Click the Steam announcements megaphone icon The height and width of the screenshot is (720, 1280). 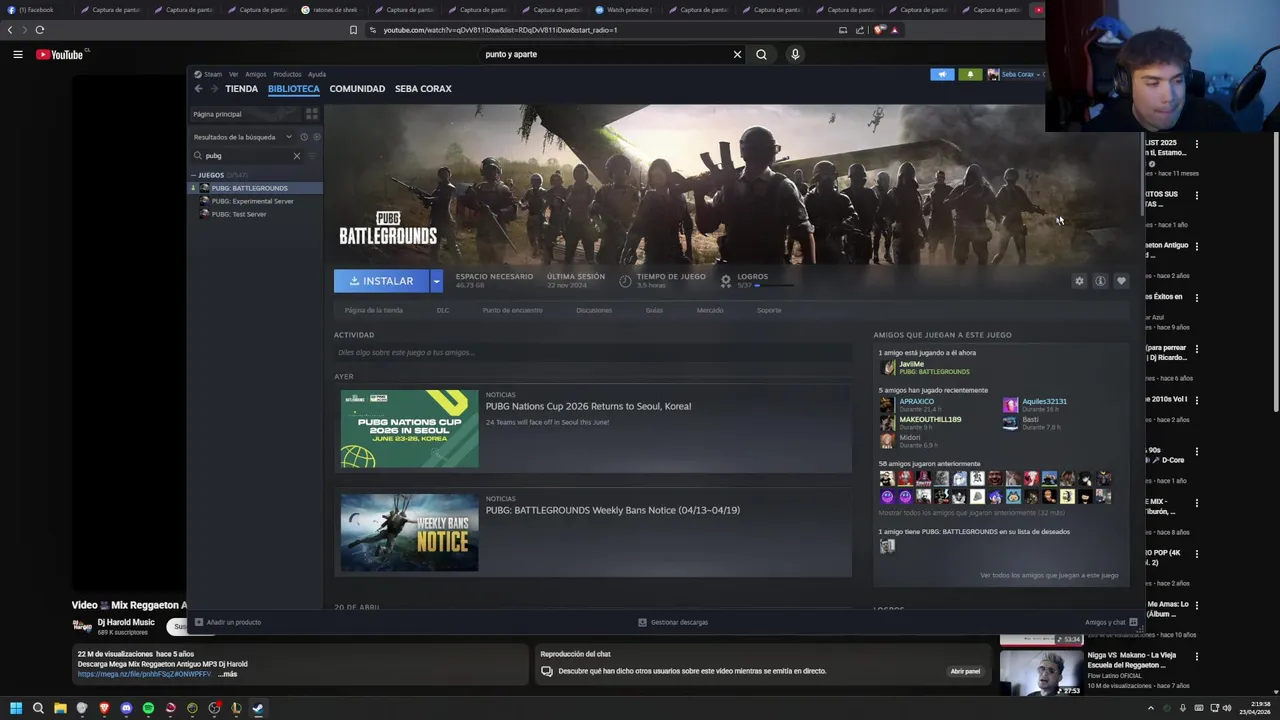(942, 74)
